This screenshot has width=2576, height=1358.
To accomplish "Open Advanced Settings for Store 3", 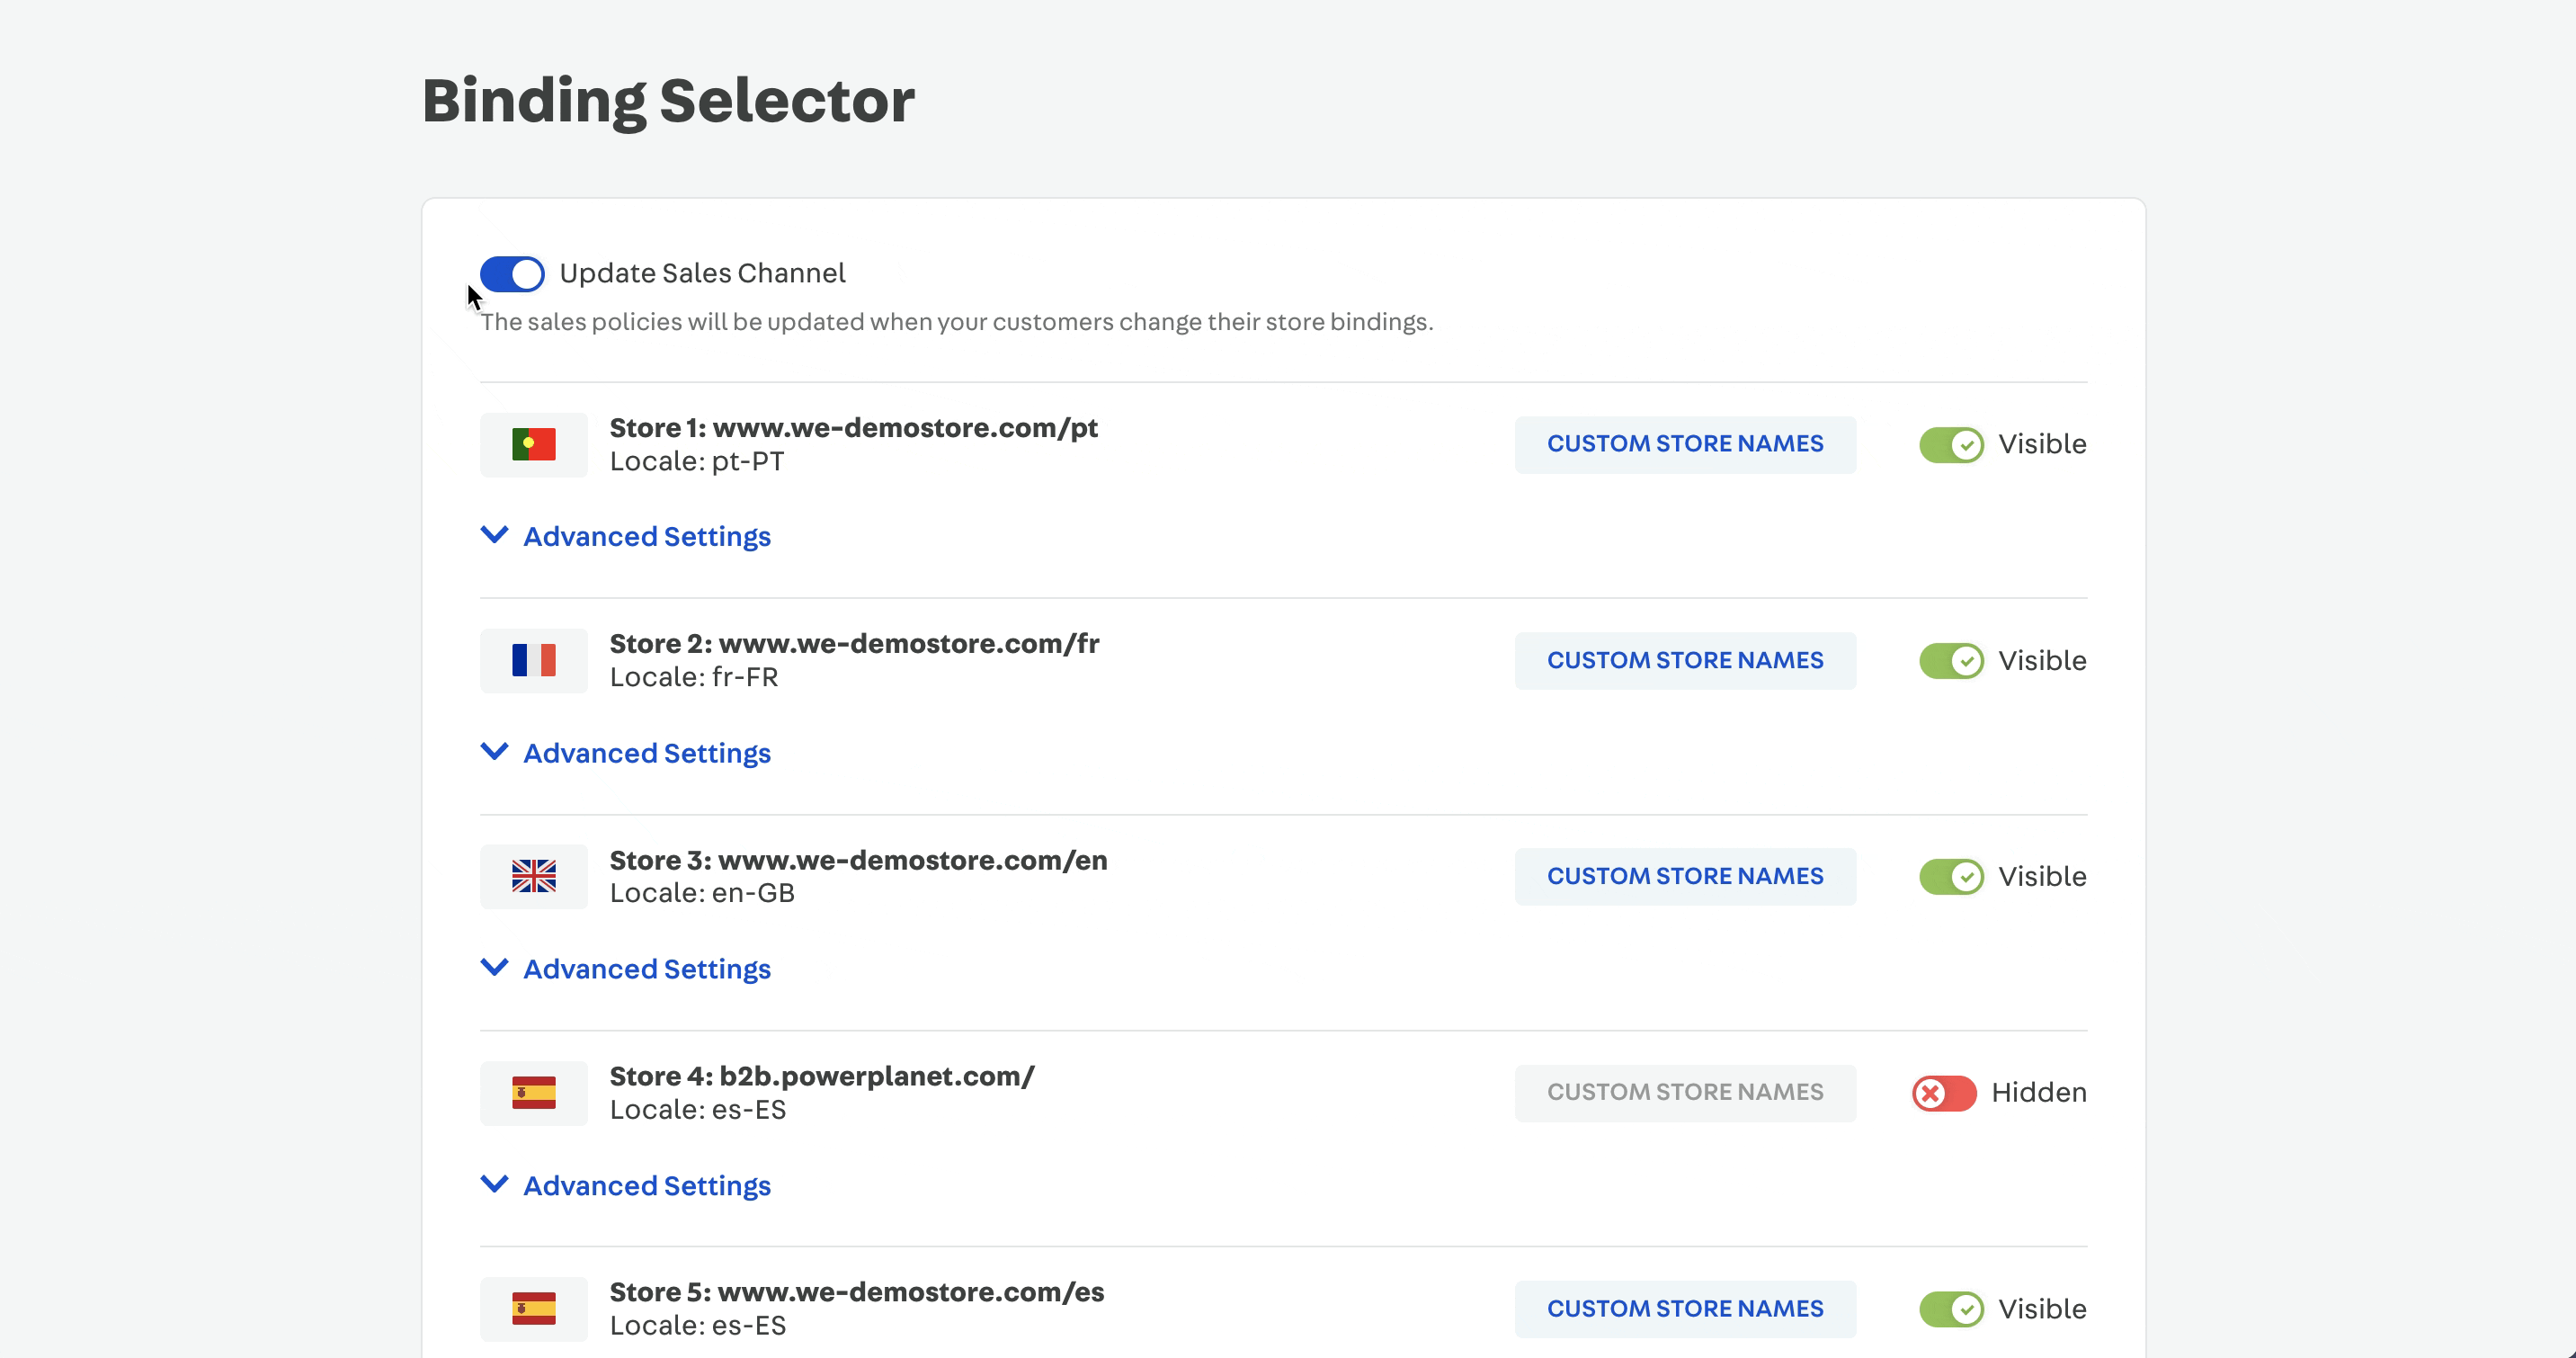I will click(646, 969).
